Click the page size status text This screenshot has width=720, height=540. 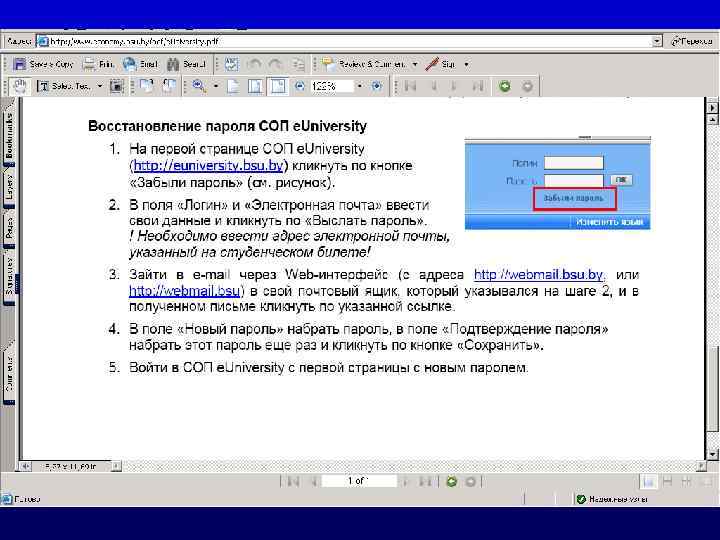coord(71,467)
